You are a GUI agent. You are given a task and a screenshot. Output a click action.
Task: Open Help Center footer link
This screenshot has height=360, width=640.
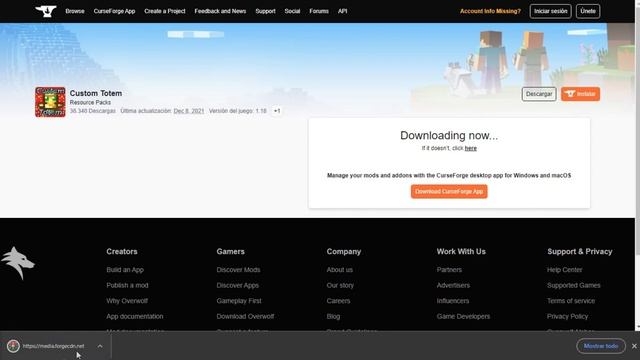[x=564, y=270]
